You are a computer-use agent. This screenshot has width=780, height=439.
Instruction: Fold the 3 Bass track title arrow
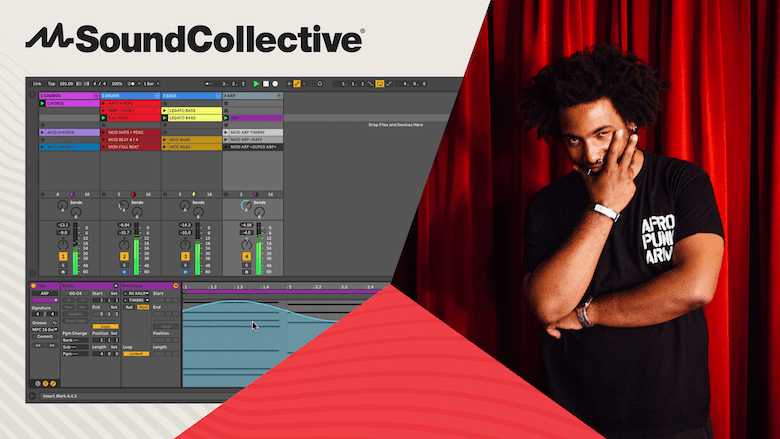(x=218, y=95)
